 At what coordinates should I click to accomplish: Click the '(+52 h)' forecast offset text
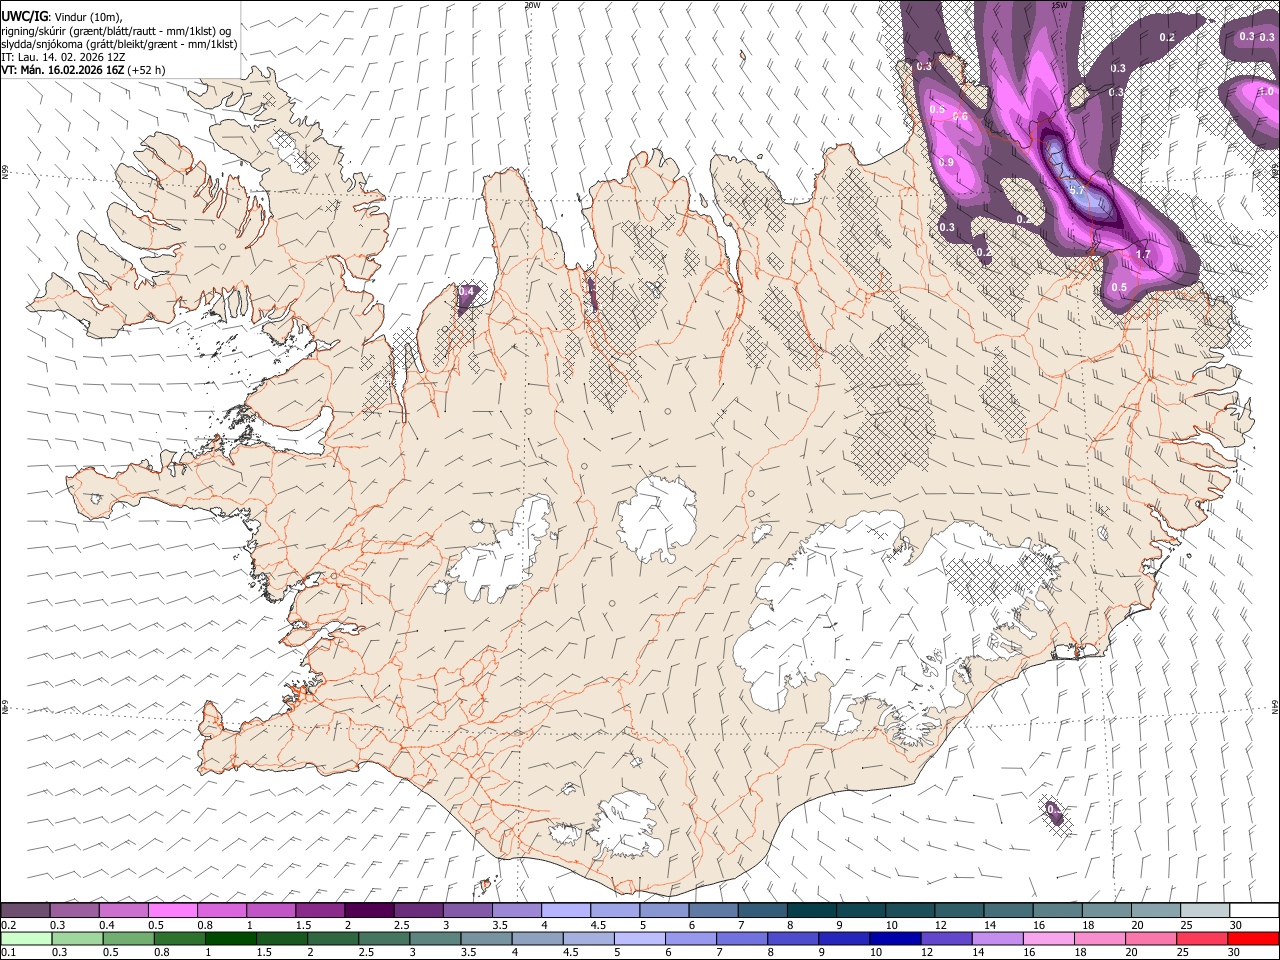[146, 70]
